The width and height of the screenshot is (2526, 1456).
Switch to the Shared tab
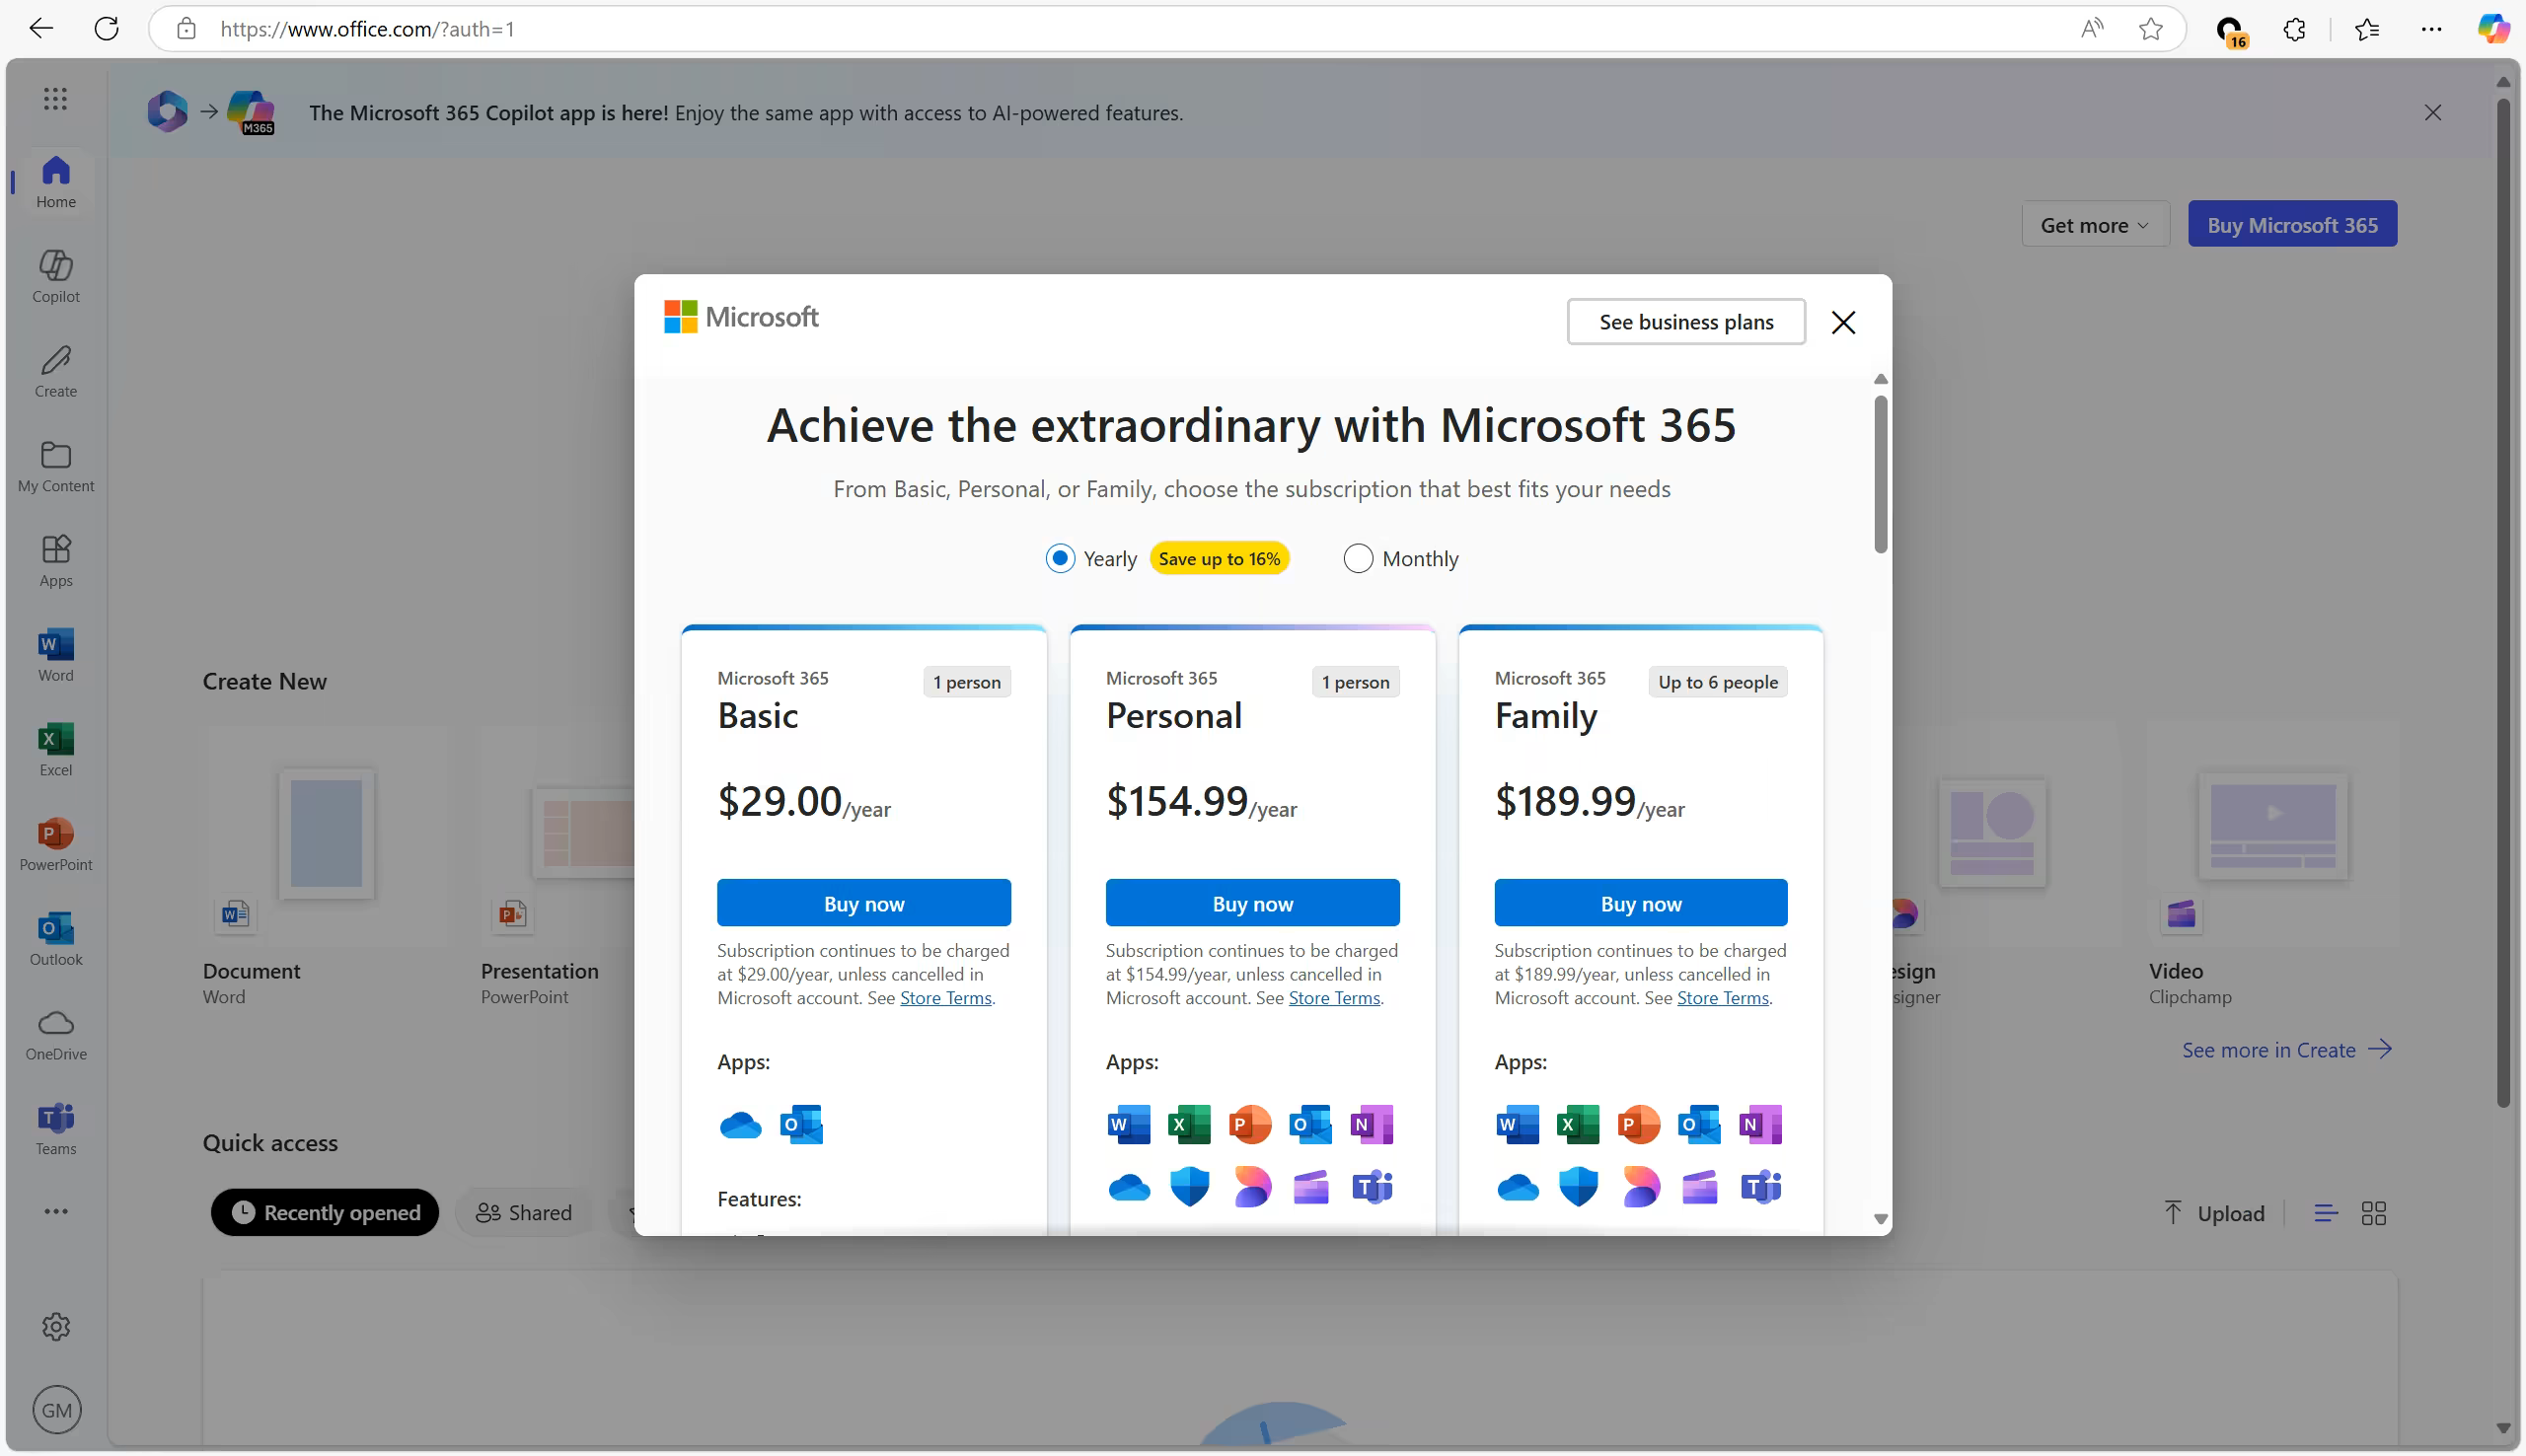pyautogui.click(x=524, y=1212)
